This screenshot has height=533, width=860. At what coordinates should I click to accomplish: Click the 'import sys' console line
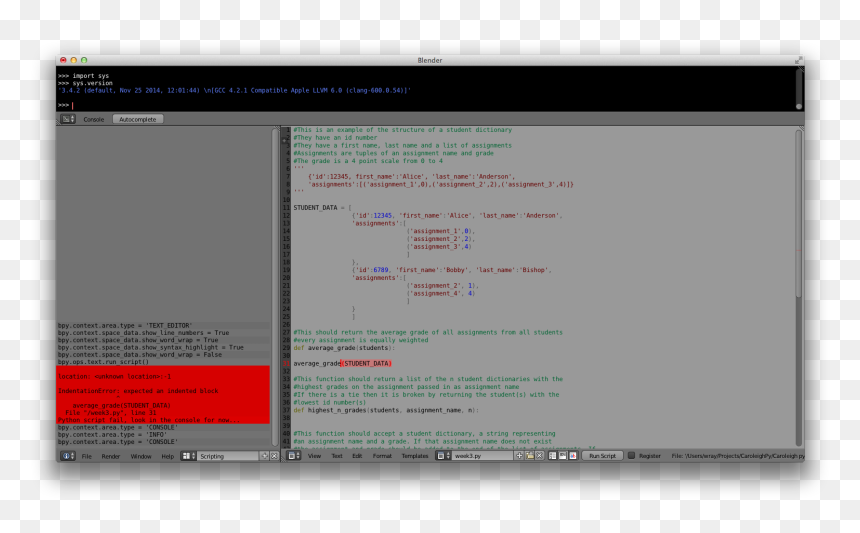click(90, 76)
